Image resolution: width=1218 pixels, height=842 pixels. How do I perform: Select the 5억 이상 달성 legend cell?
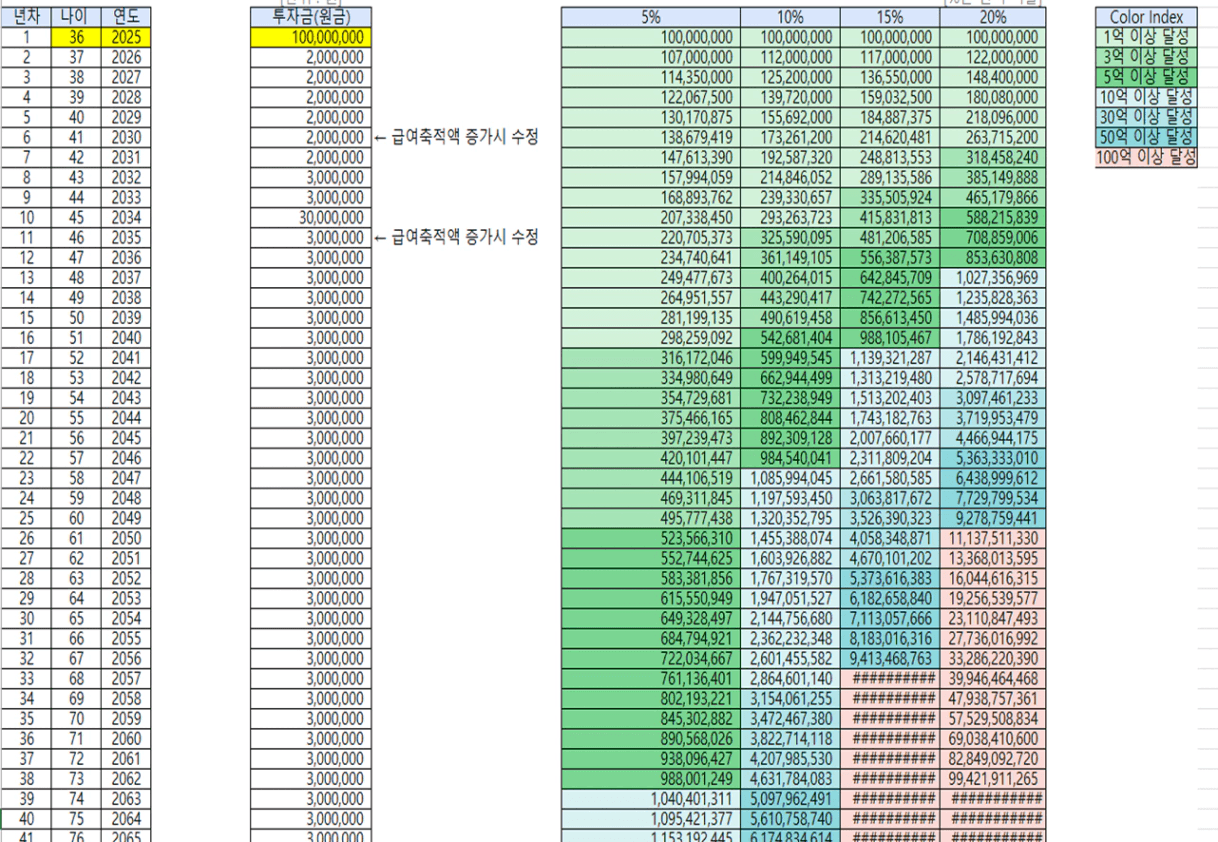(1146, 77)
